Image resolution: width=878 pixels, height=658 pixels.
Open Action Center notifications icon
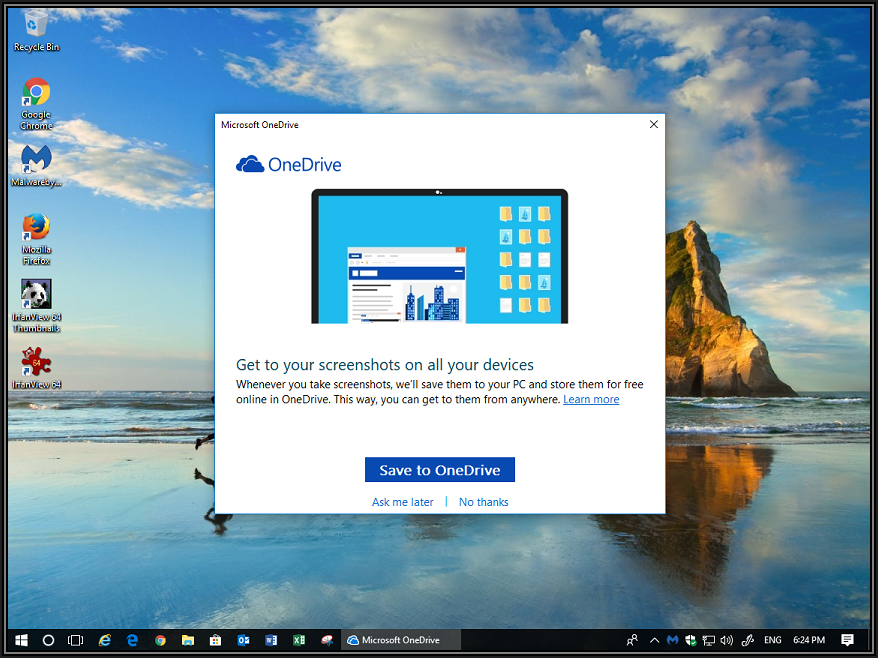(847, 640)
